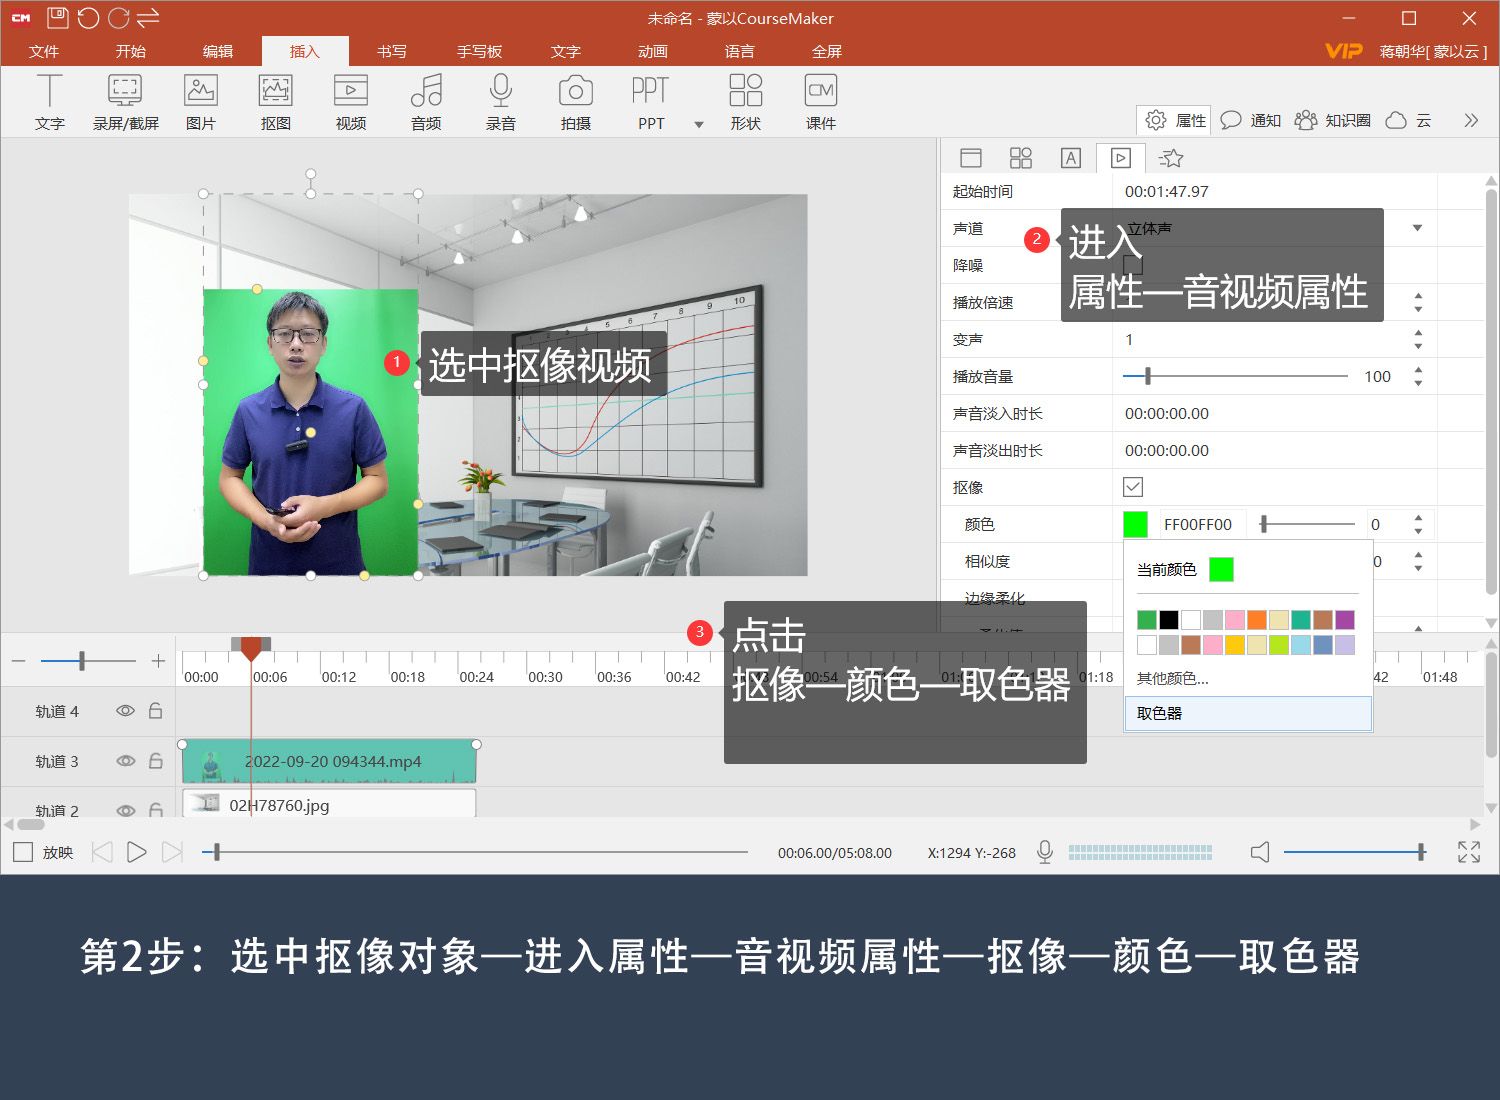
Task: Open 其他颜色... more colors
Action: pos(1173,678)
